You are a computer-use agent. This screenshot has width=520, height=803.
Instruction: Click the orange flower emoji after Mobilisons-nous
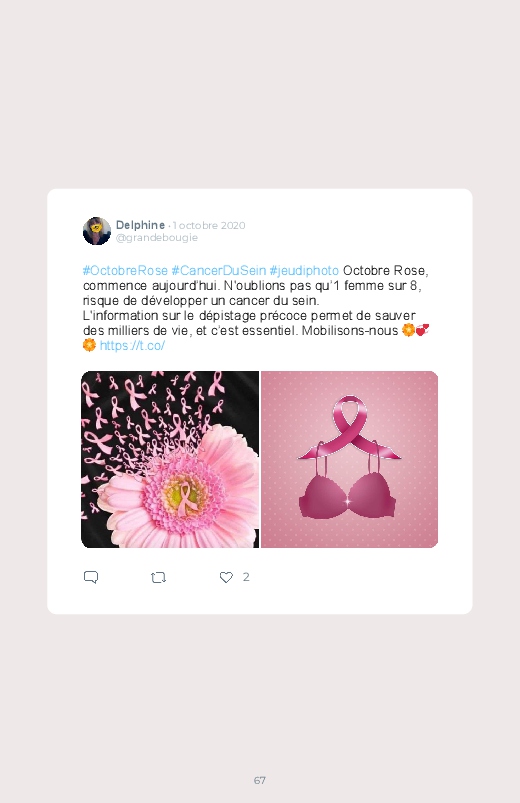coord(408,330)
